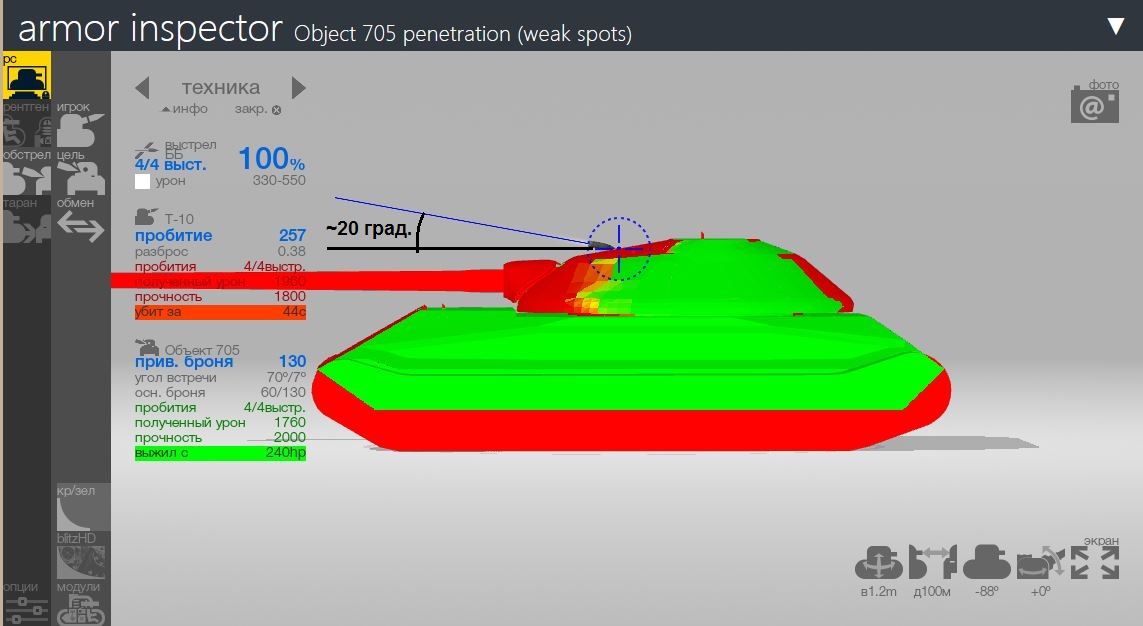Screen dimensions: 1143x626
Task: Click the выжил с 240hp green bar
Action: click(220, 453)
